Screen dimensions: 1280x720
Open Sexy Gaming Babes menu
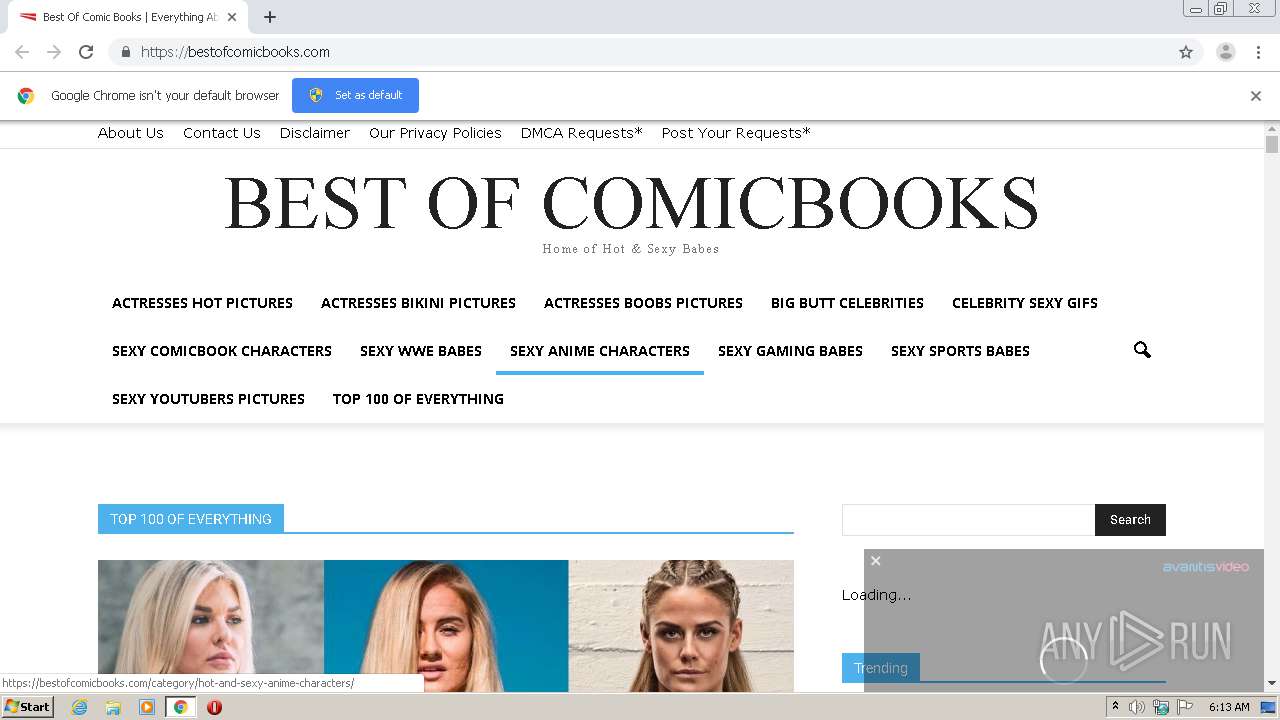(790, 351)
